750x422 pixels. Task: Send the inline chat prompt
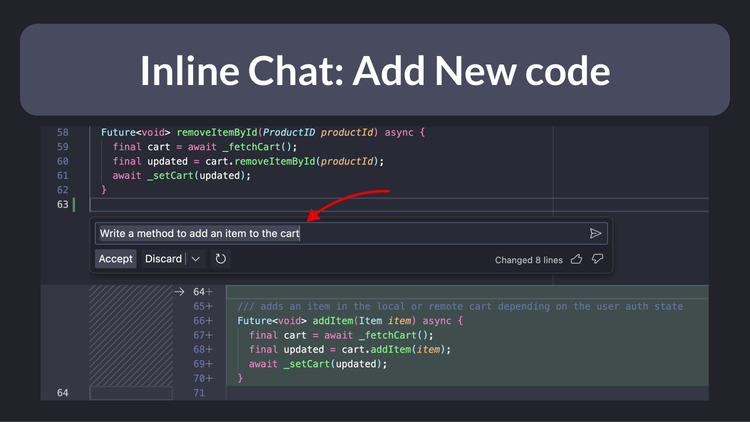[x=595, y=233]
